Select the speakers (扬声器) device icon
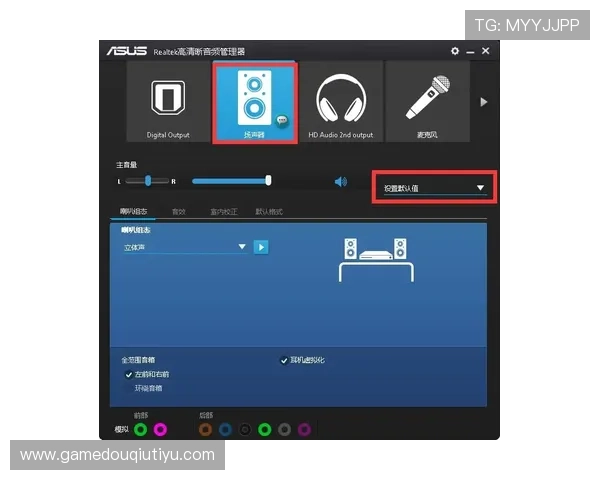Screen dimensions: 600x480 pyautogui.click(x=254, y=101)
